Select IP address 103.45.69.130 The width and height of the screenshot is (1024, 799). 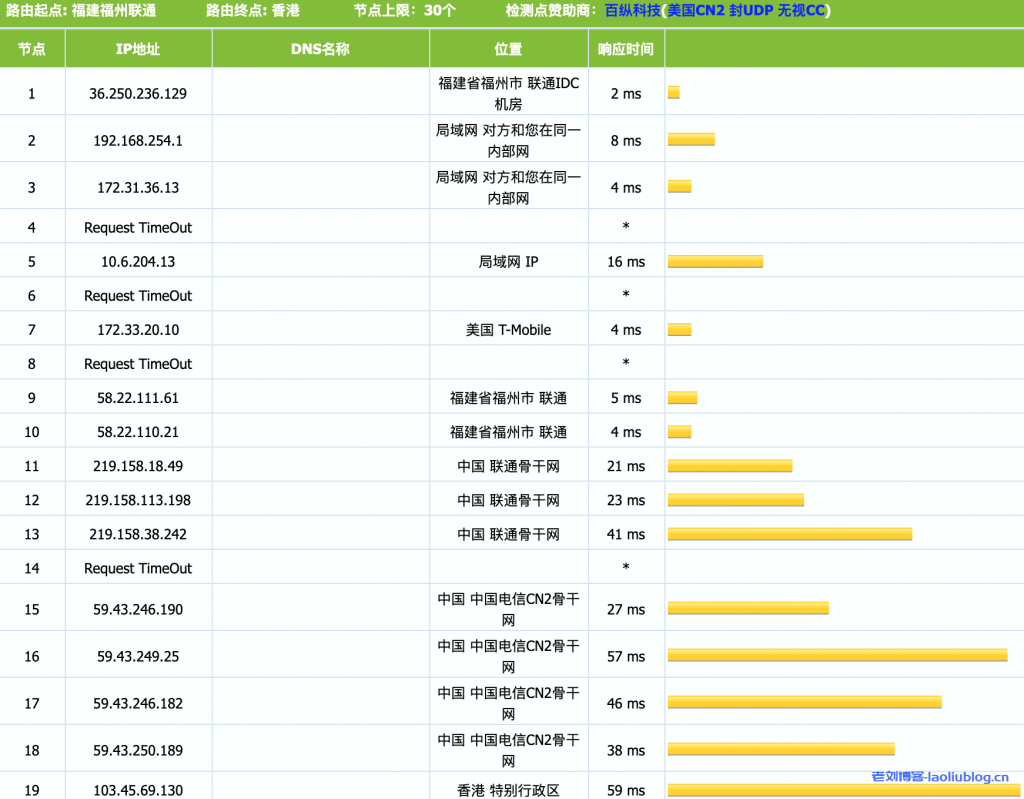pyautogui.click(x=138, y=790)
